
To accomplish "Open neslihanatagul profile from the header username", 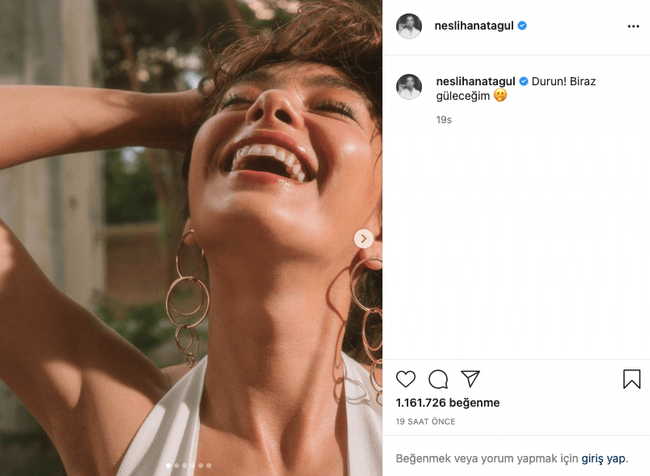I will [x=475, y=26].
